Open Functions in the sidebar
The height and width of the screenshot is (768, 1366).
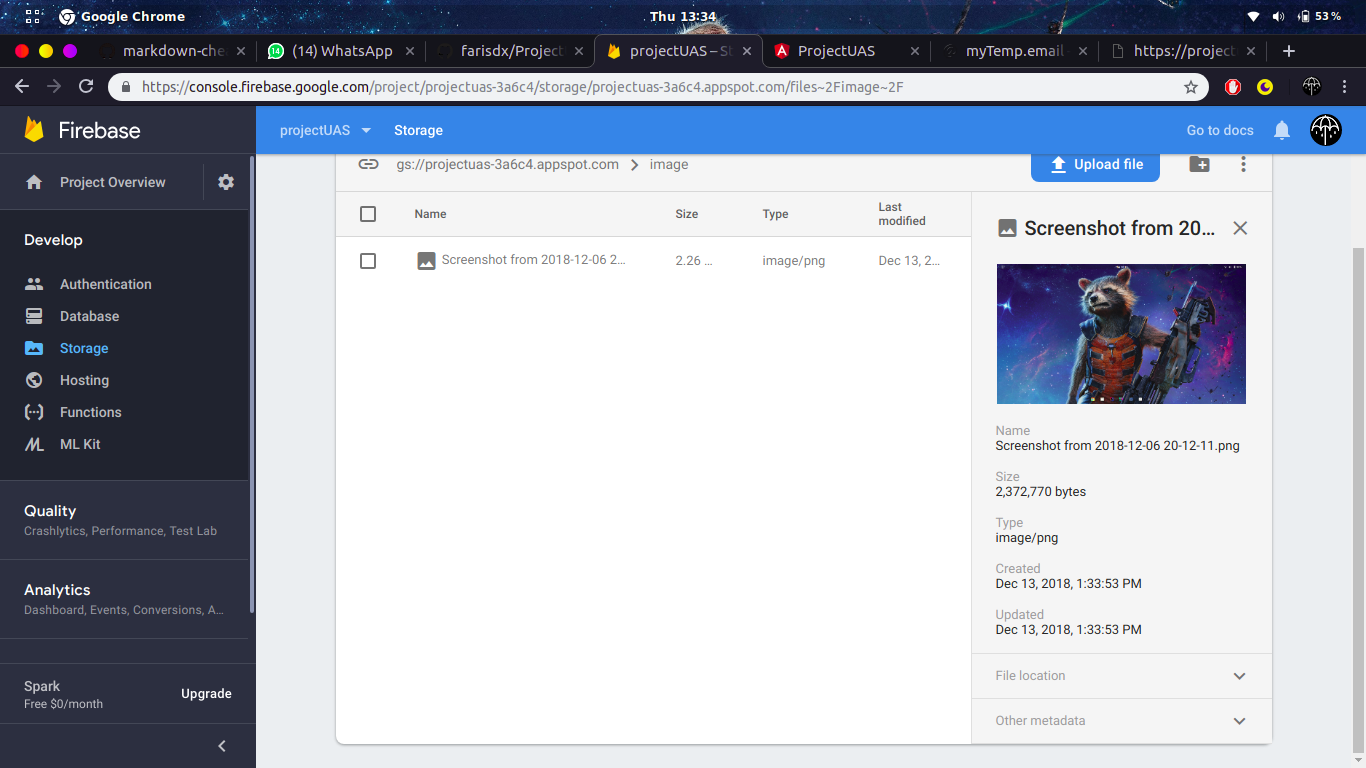(90, 412)
